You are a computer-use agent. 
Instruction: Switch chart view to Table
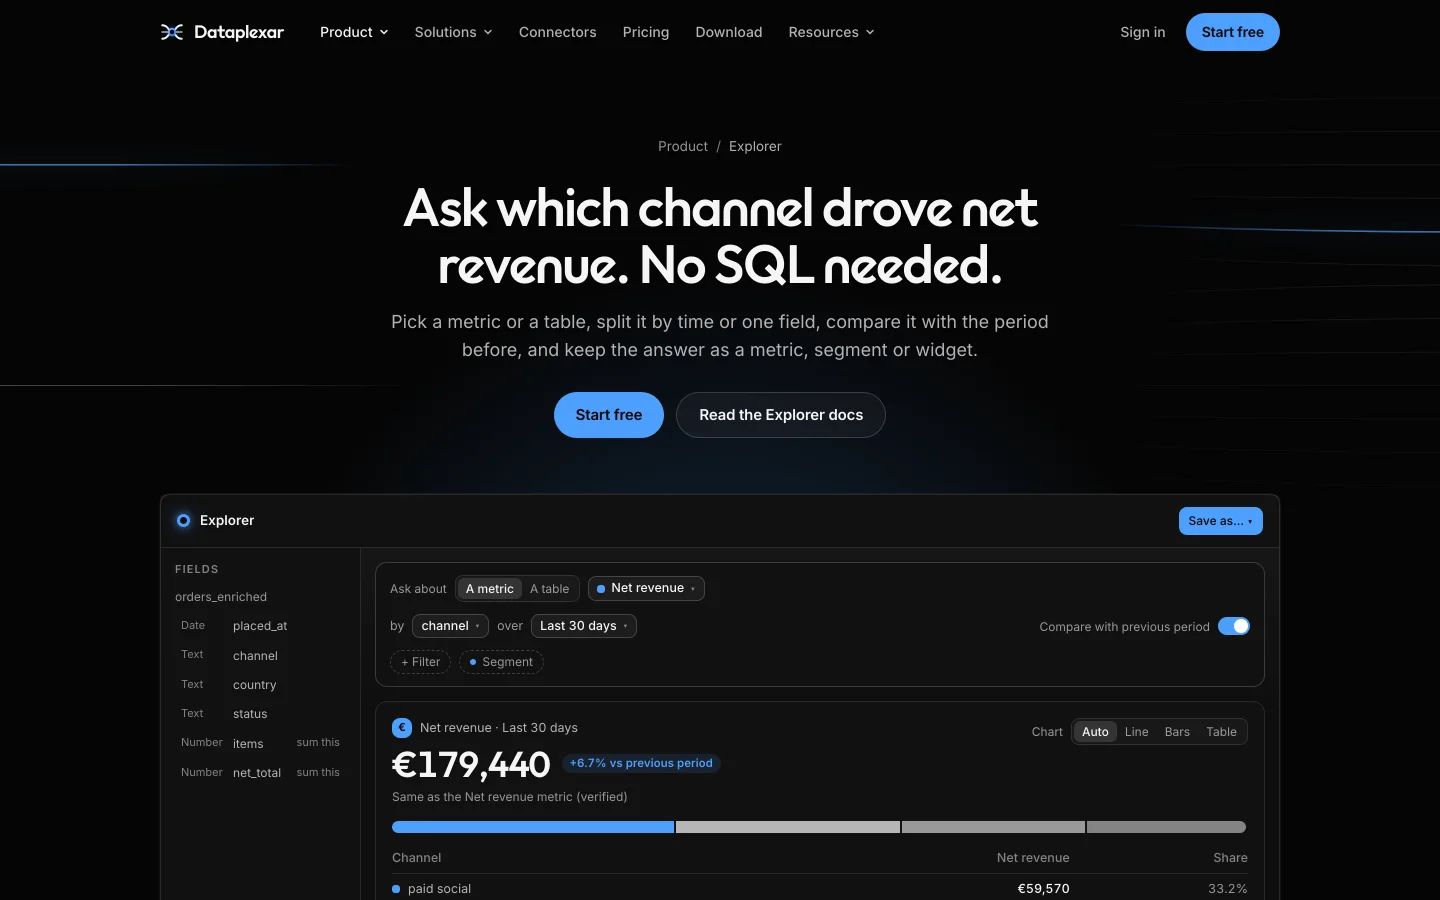1221,732
